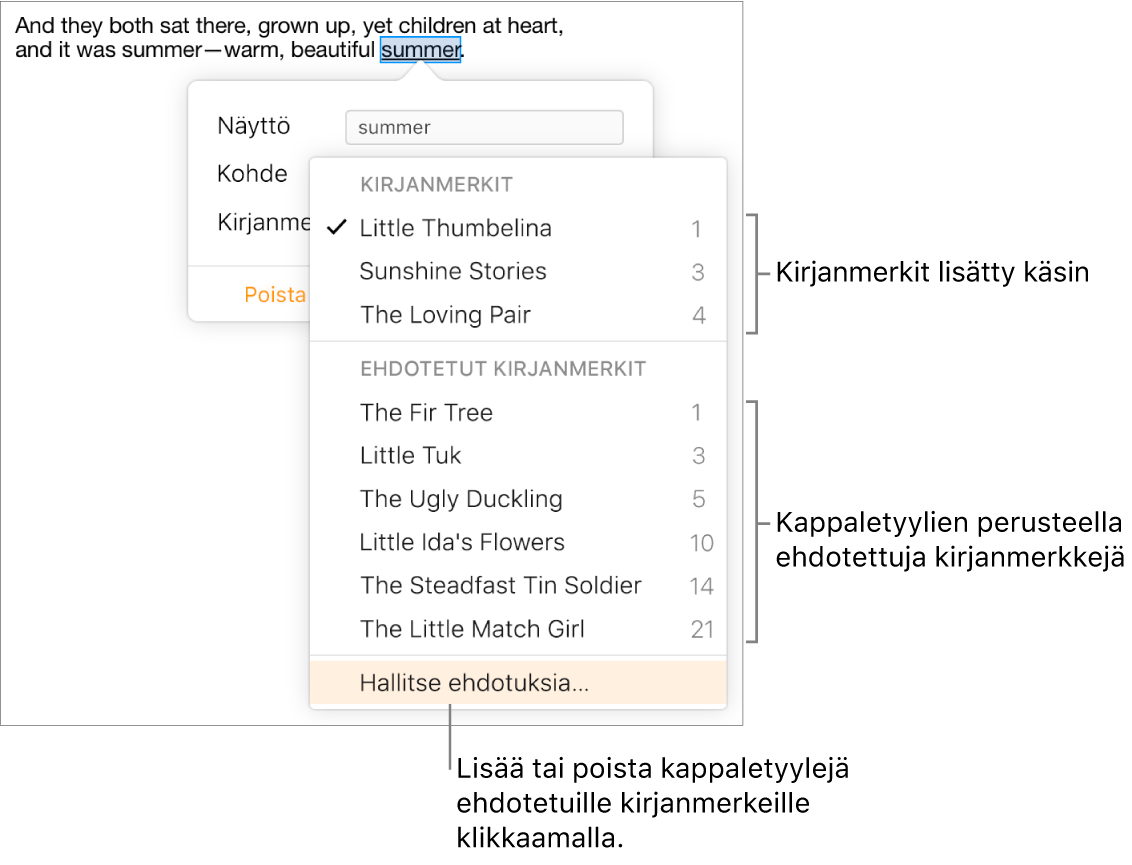Select suggested bookmark The Fir Tree
This screenshot has height=865, width=1132.
click(426, 412)
